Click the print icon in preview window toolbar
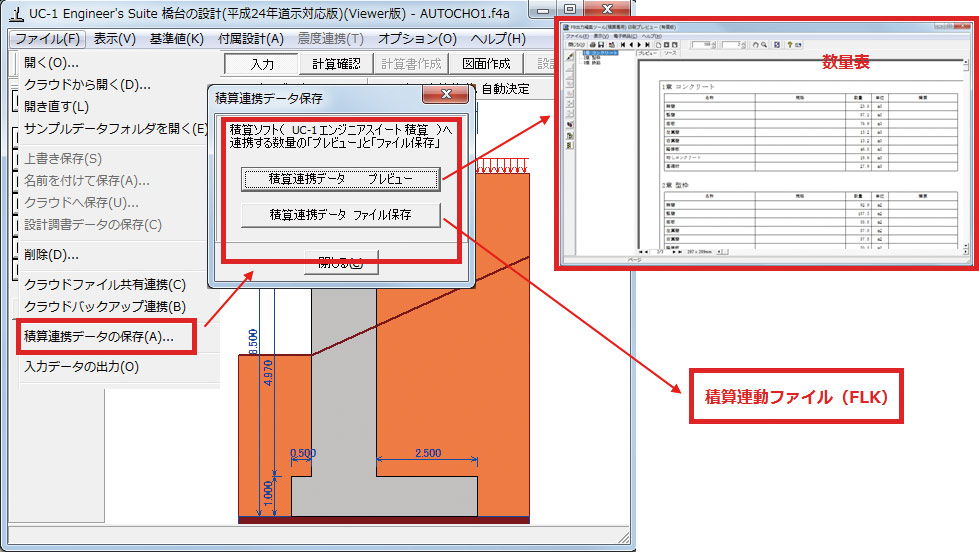This screenshot has width=979, height=552. pos(593,45)
